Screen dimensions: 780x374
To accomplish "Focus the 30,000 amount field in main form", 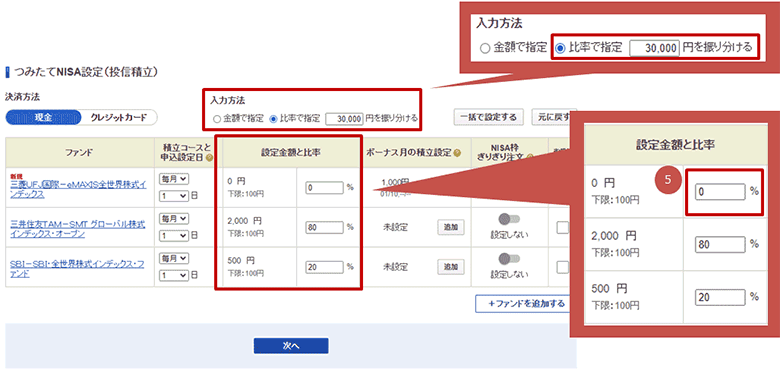I will pyautogui.click(x=344, y=119).
